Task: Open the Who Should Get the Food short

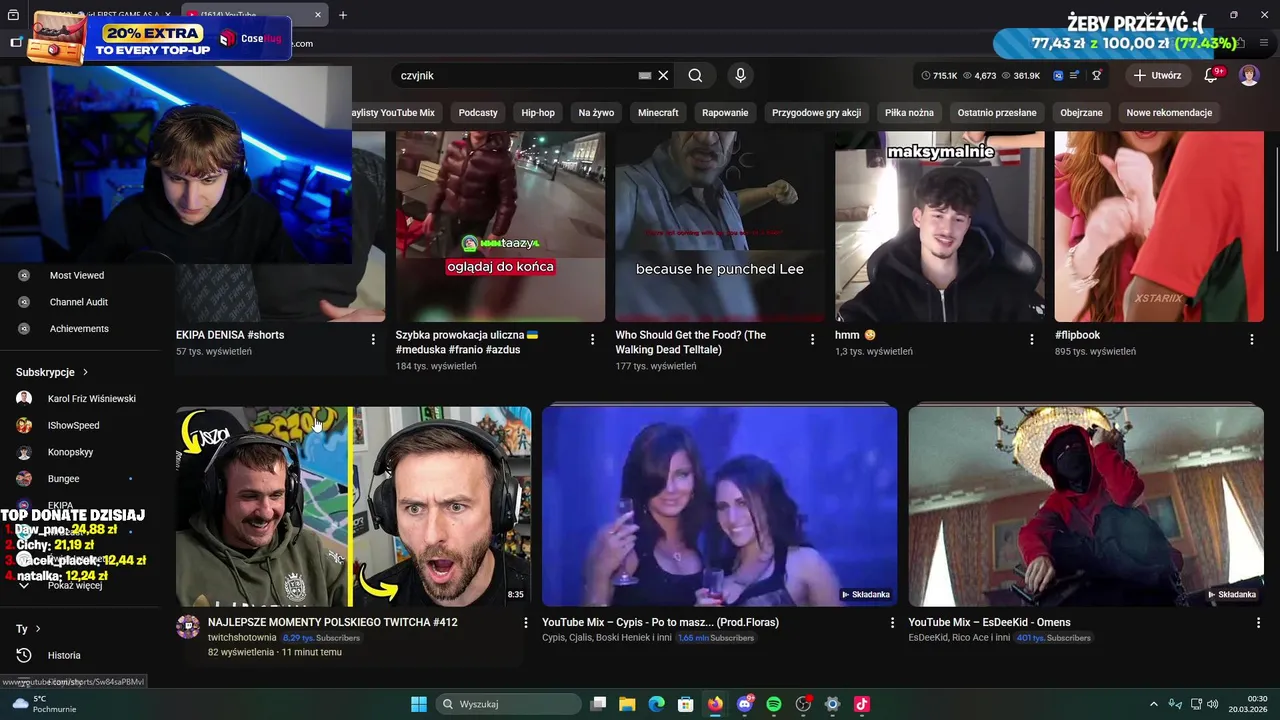Action: (x=720, y=227)
